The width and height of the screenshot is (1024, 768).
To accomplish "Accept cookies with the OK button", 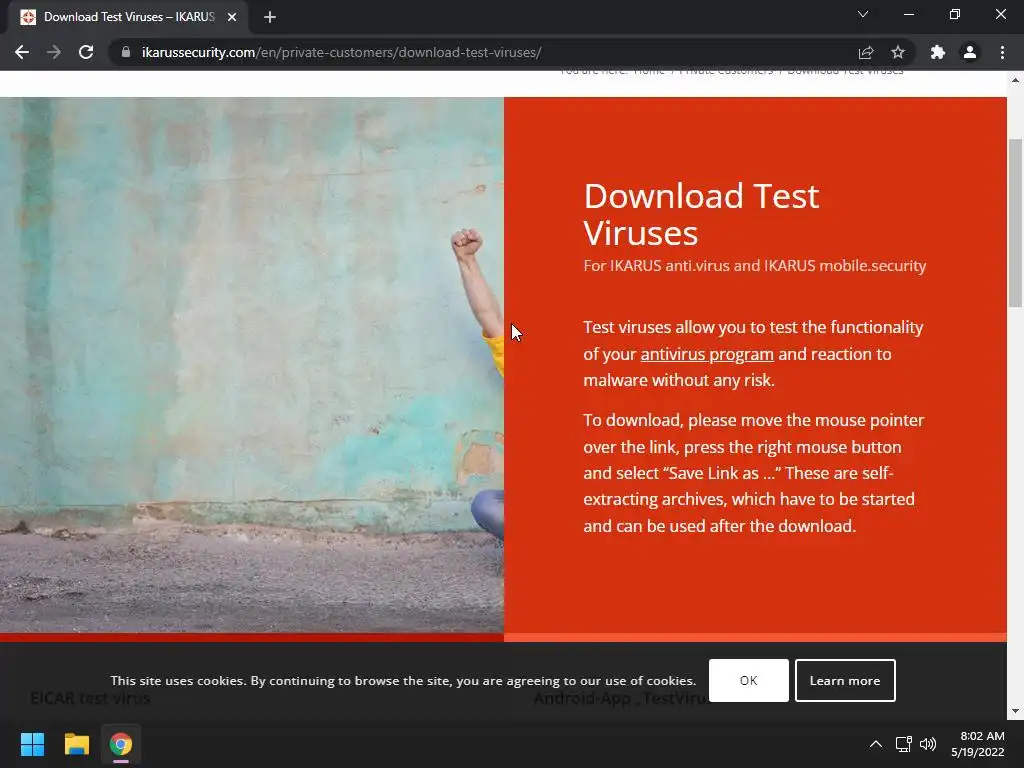I will coord(748,680).
